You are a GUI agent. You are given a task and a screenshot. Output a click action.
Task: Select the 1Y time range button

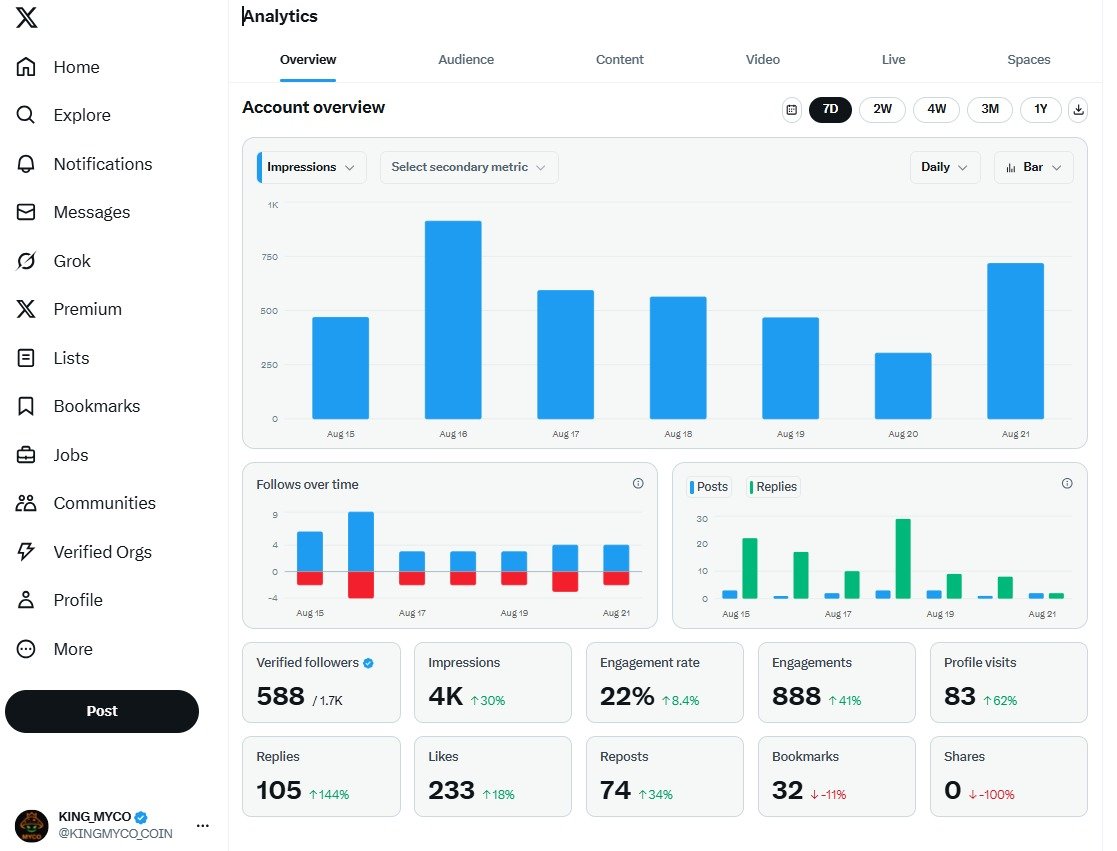click(1040, 110)
